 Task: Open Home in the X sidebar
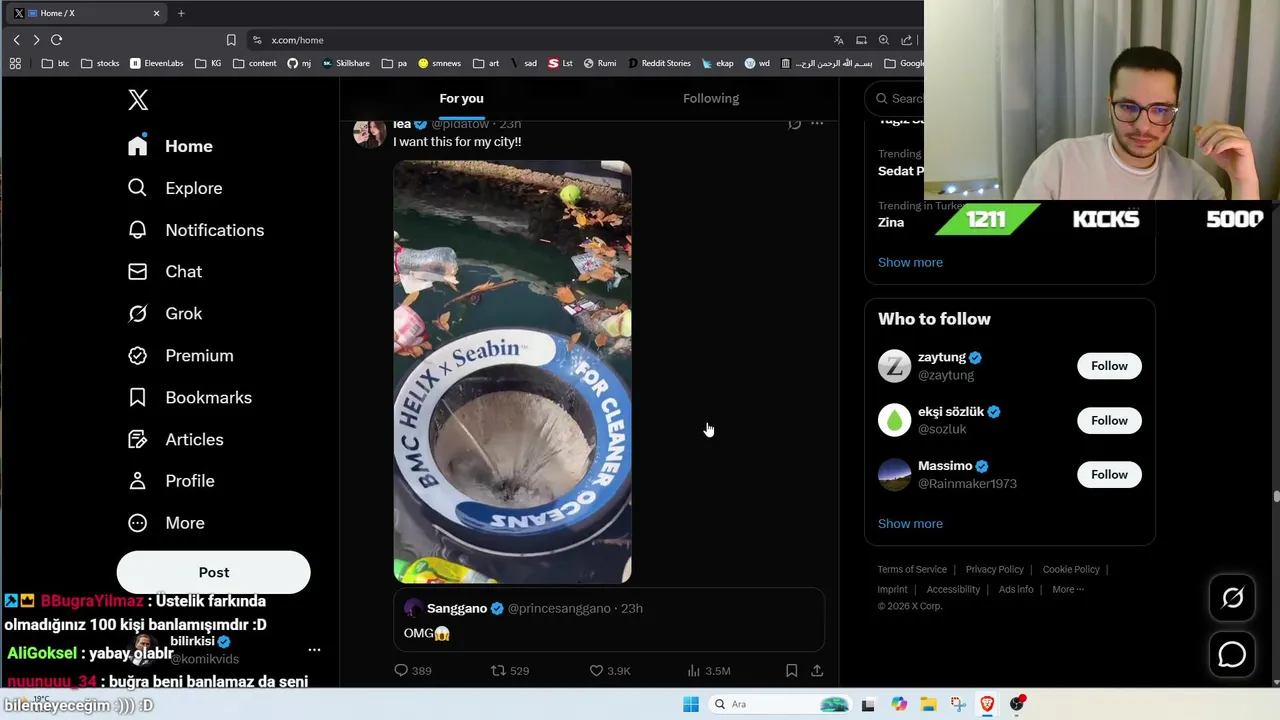[x=171, y=146]
